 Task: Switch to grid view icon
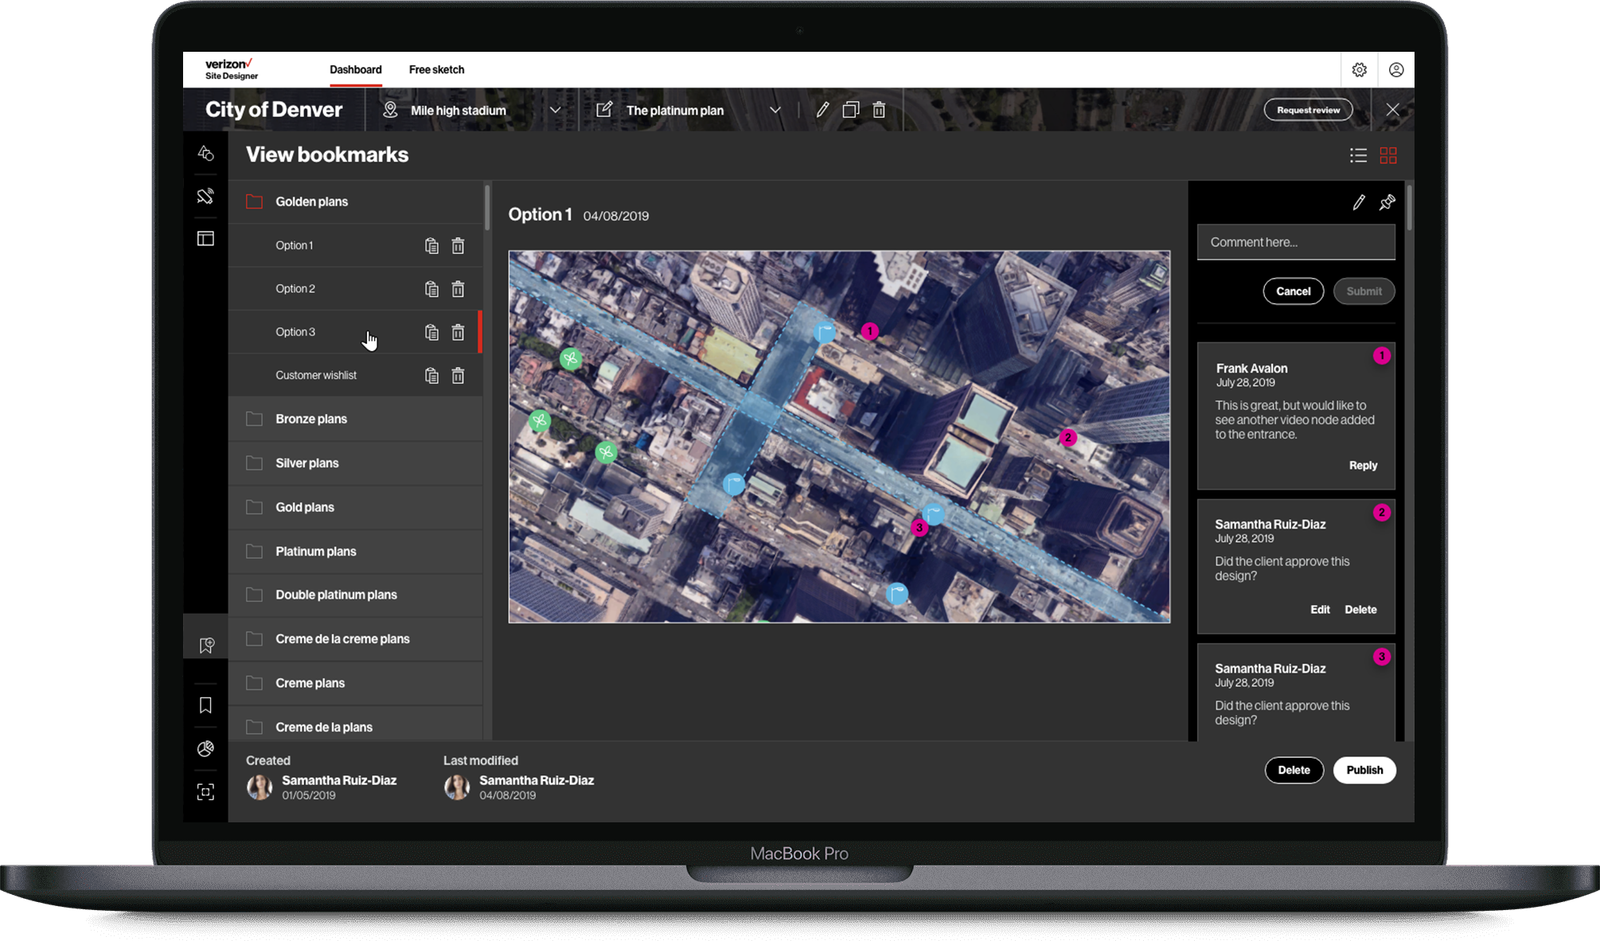coord(1388,155)
